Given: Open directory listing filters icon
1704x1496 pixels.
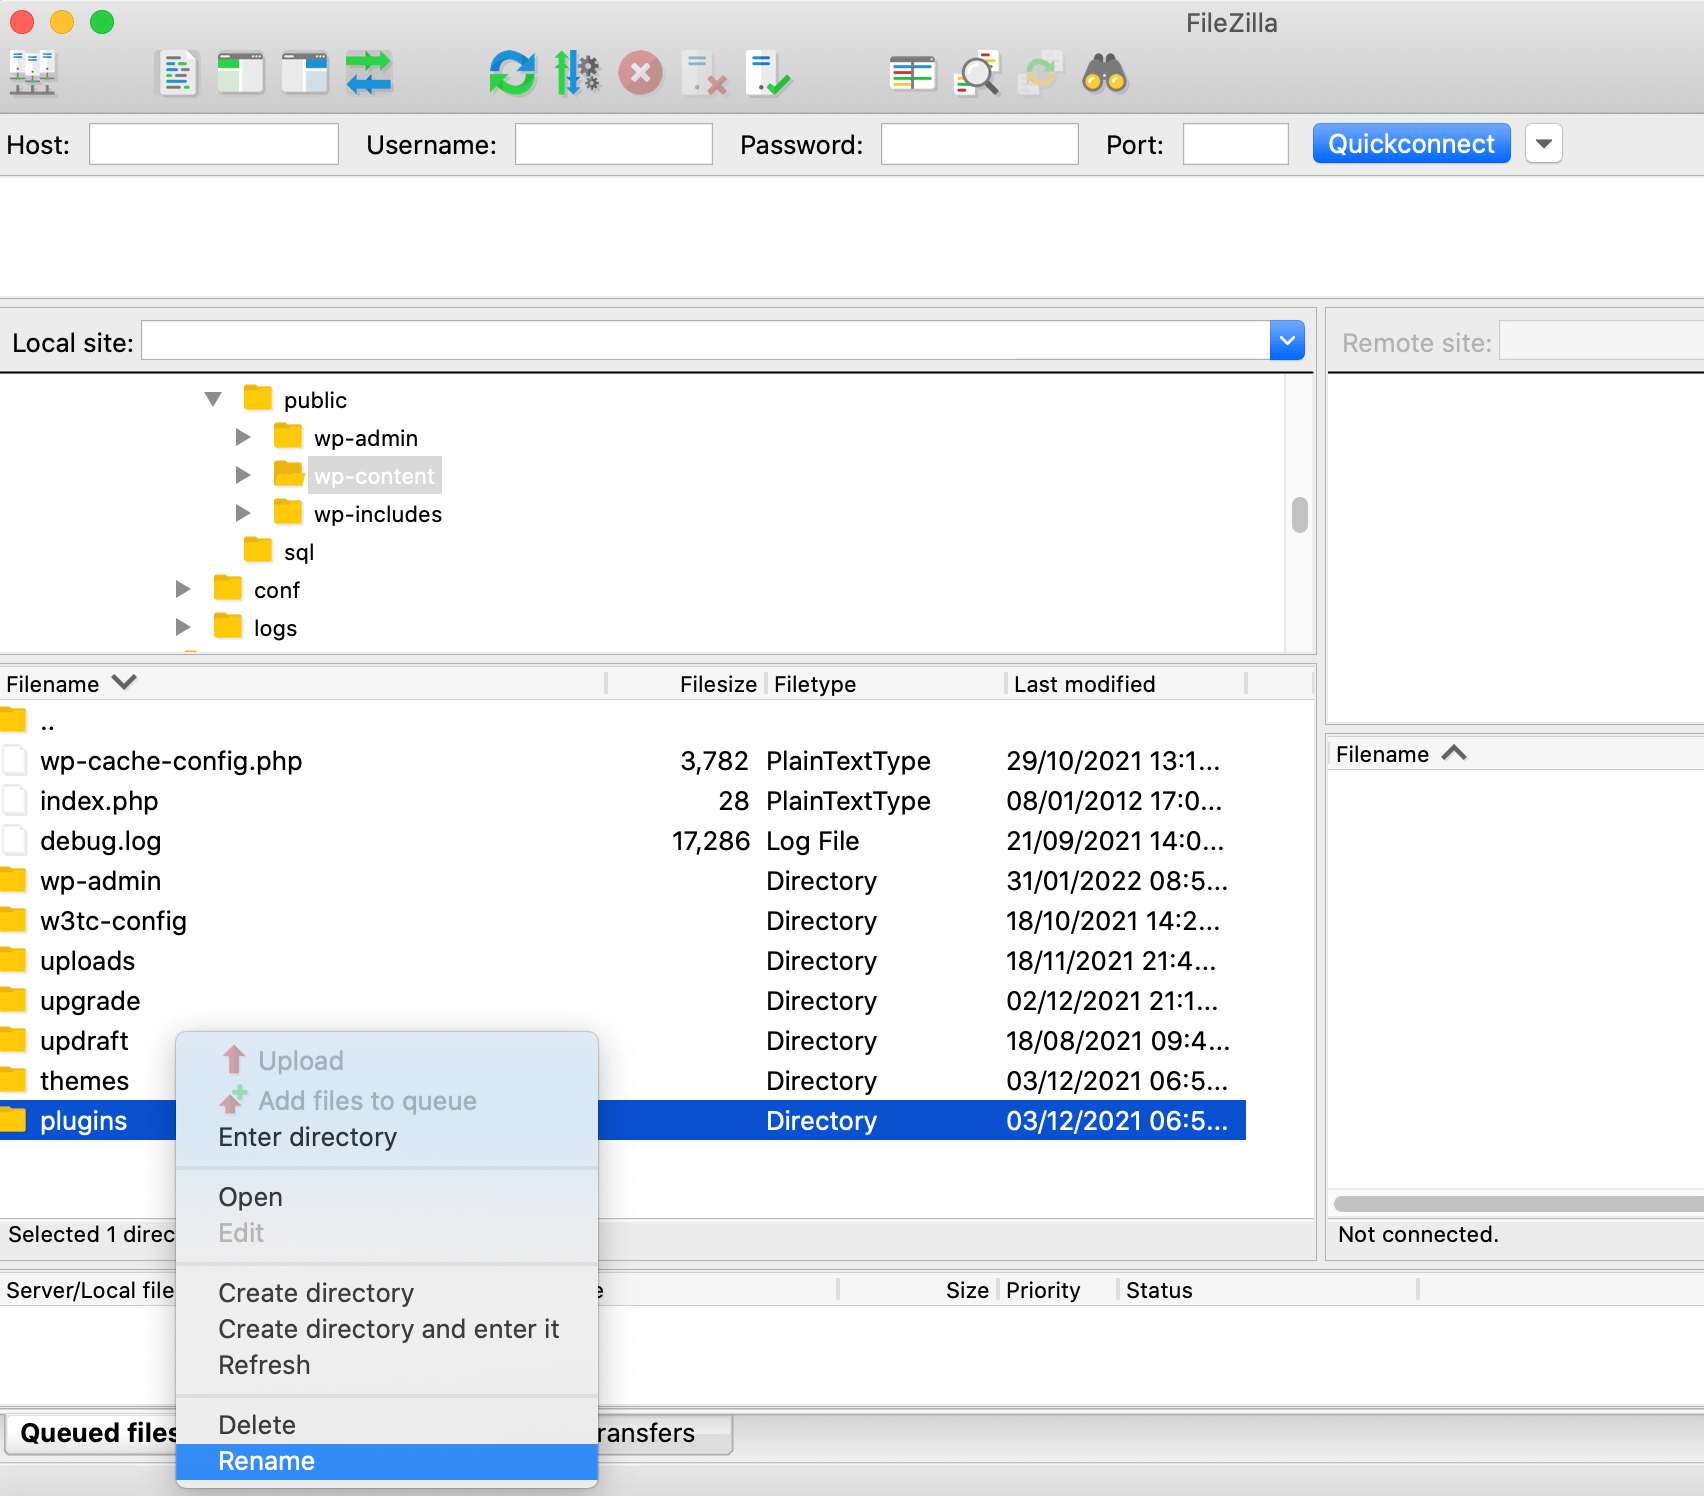Looking at the screenshot, I should click(912, 73).
